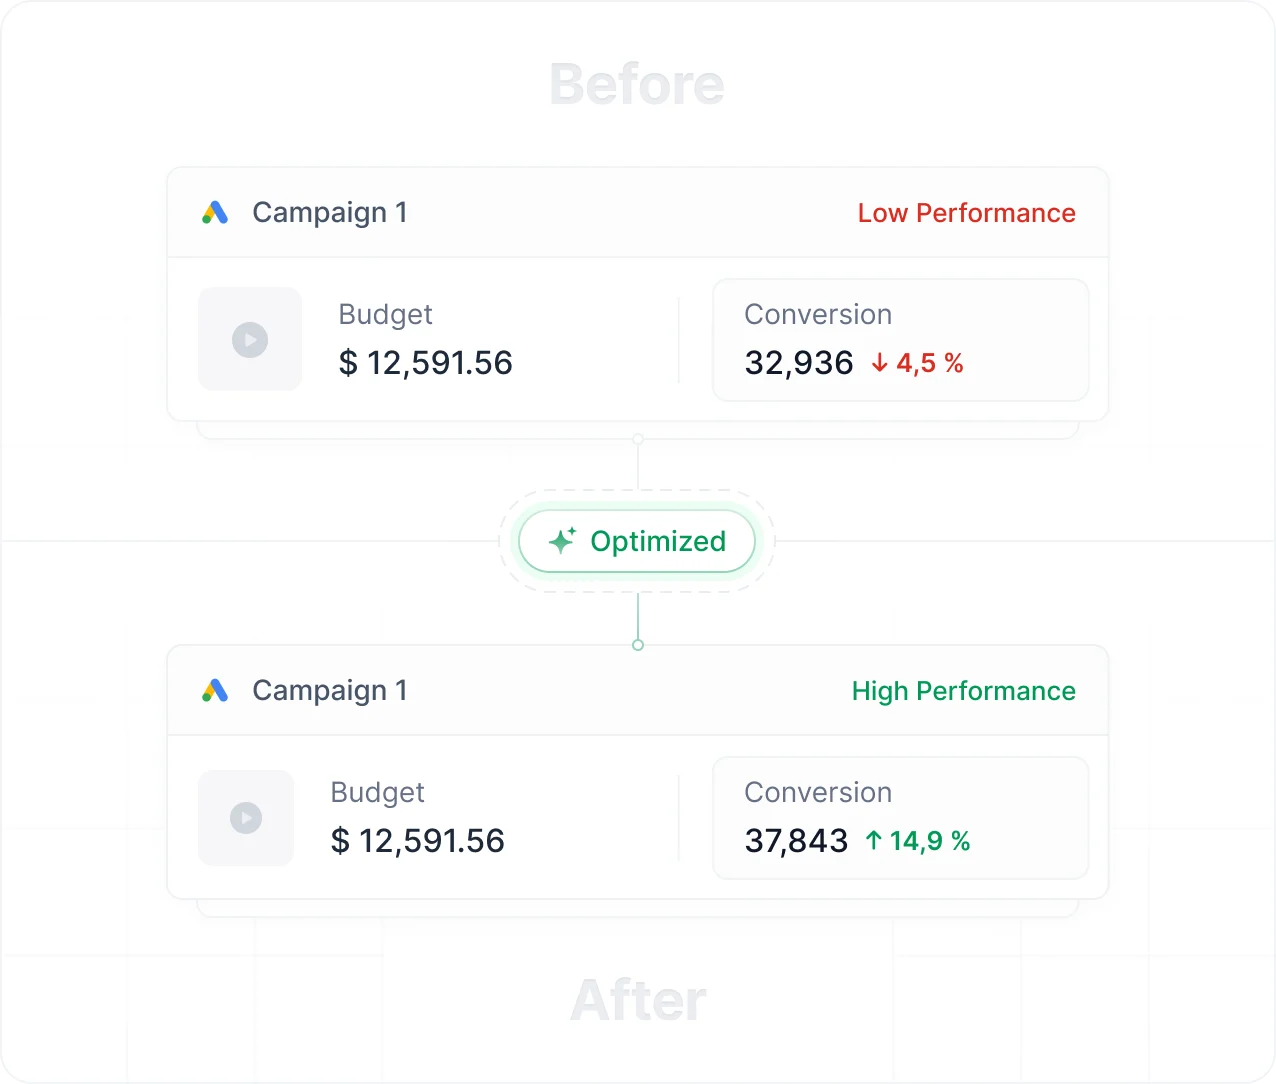Click the Google Ads logo in the bottom Campaign 1 card
This screenshot has width=1276, height=1084.
[x=215, y=690]
